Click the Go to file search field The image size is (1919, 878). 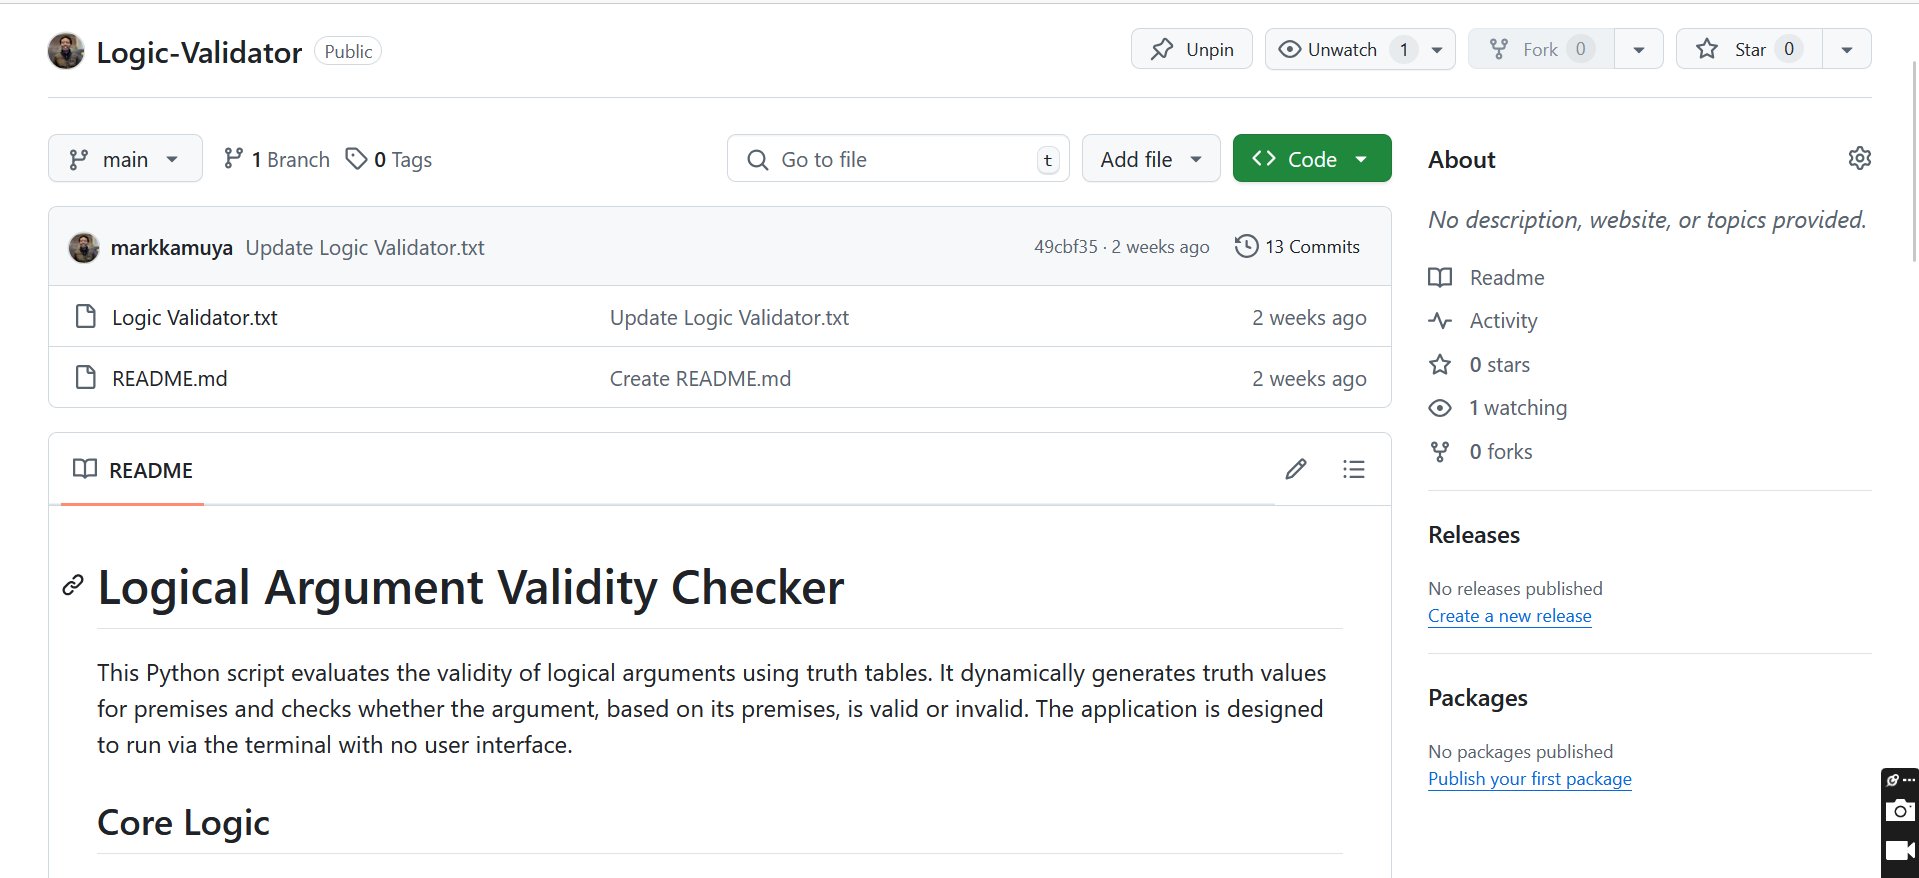pos(897,159)
